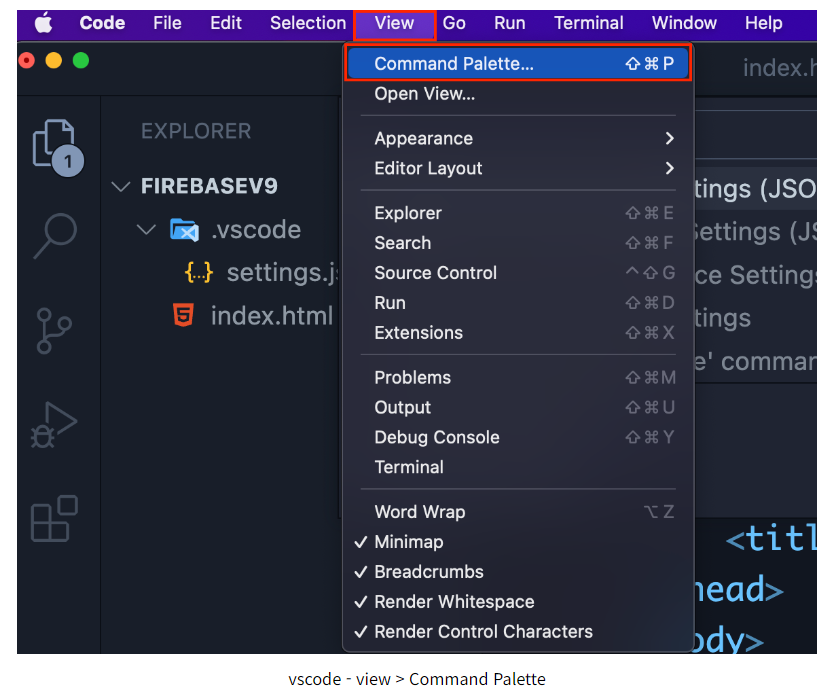This screenshot has height=691, width=836.
Task: Click the green maximize window button
Action: [x=81, y=61]
